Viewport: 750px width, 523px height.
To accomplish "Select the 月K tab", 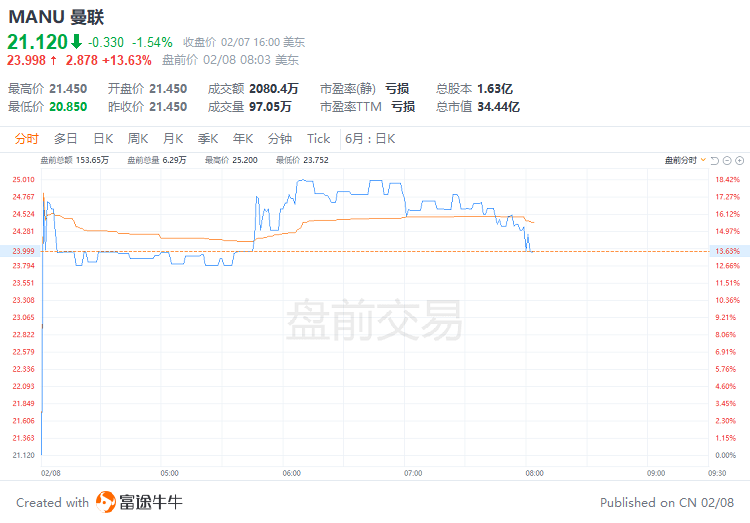I will [173, 139].
